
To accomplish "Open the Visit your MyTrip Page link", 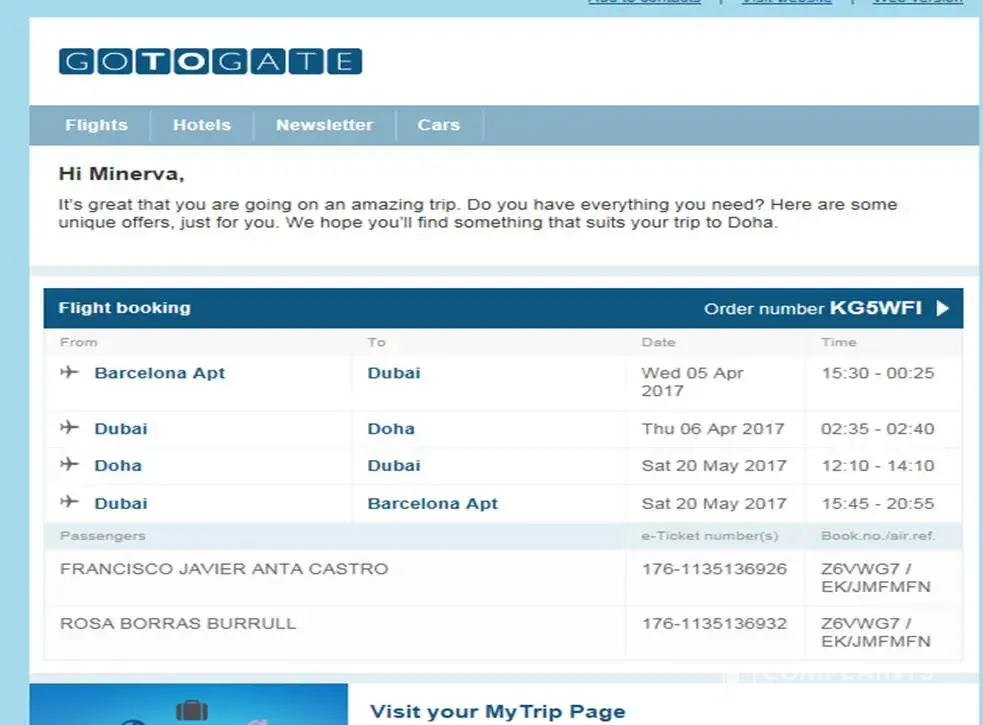I will (497, 712).
